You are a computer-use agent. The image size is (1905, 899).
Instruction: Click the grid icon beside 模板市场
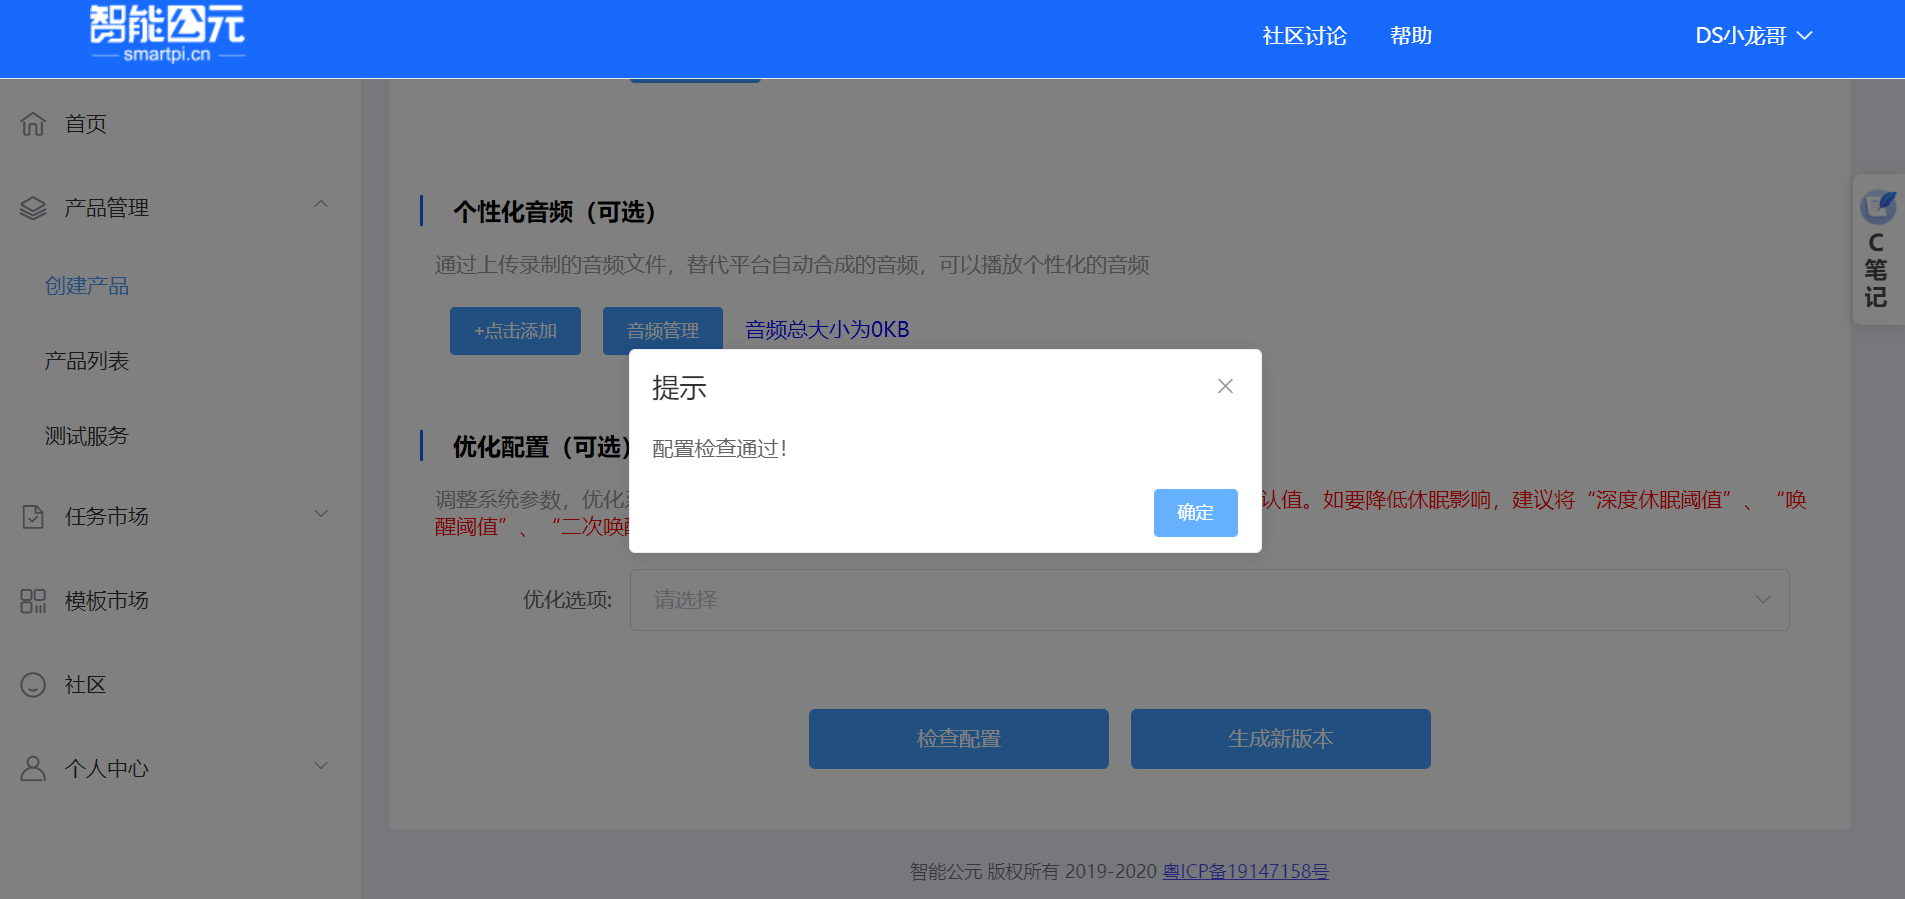33,600
